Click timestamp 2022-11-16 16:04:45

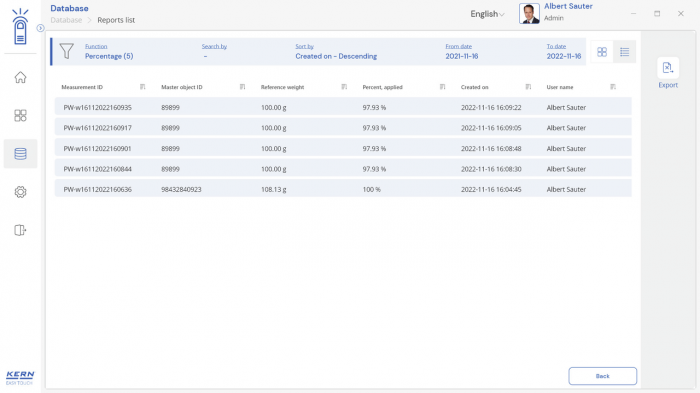pos(491,189)
